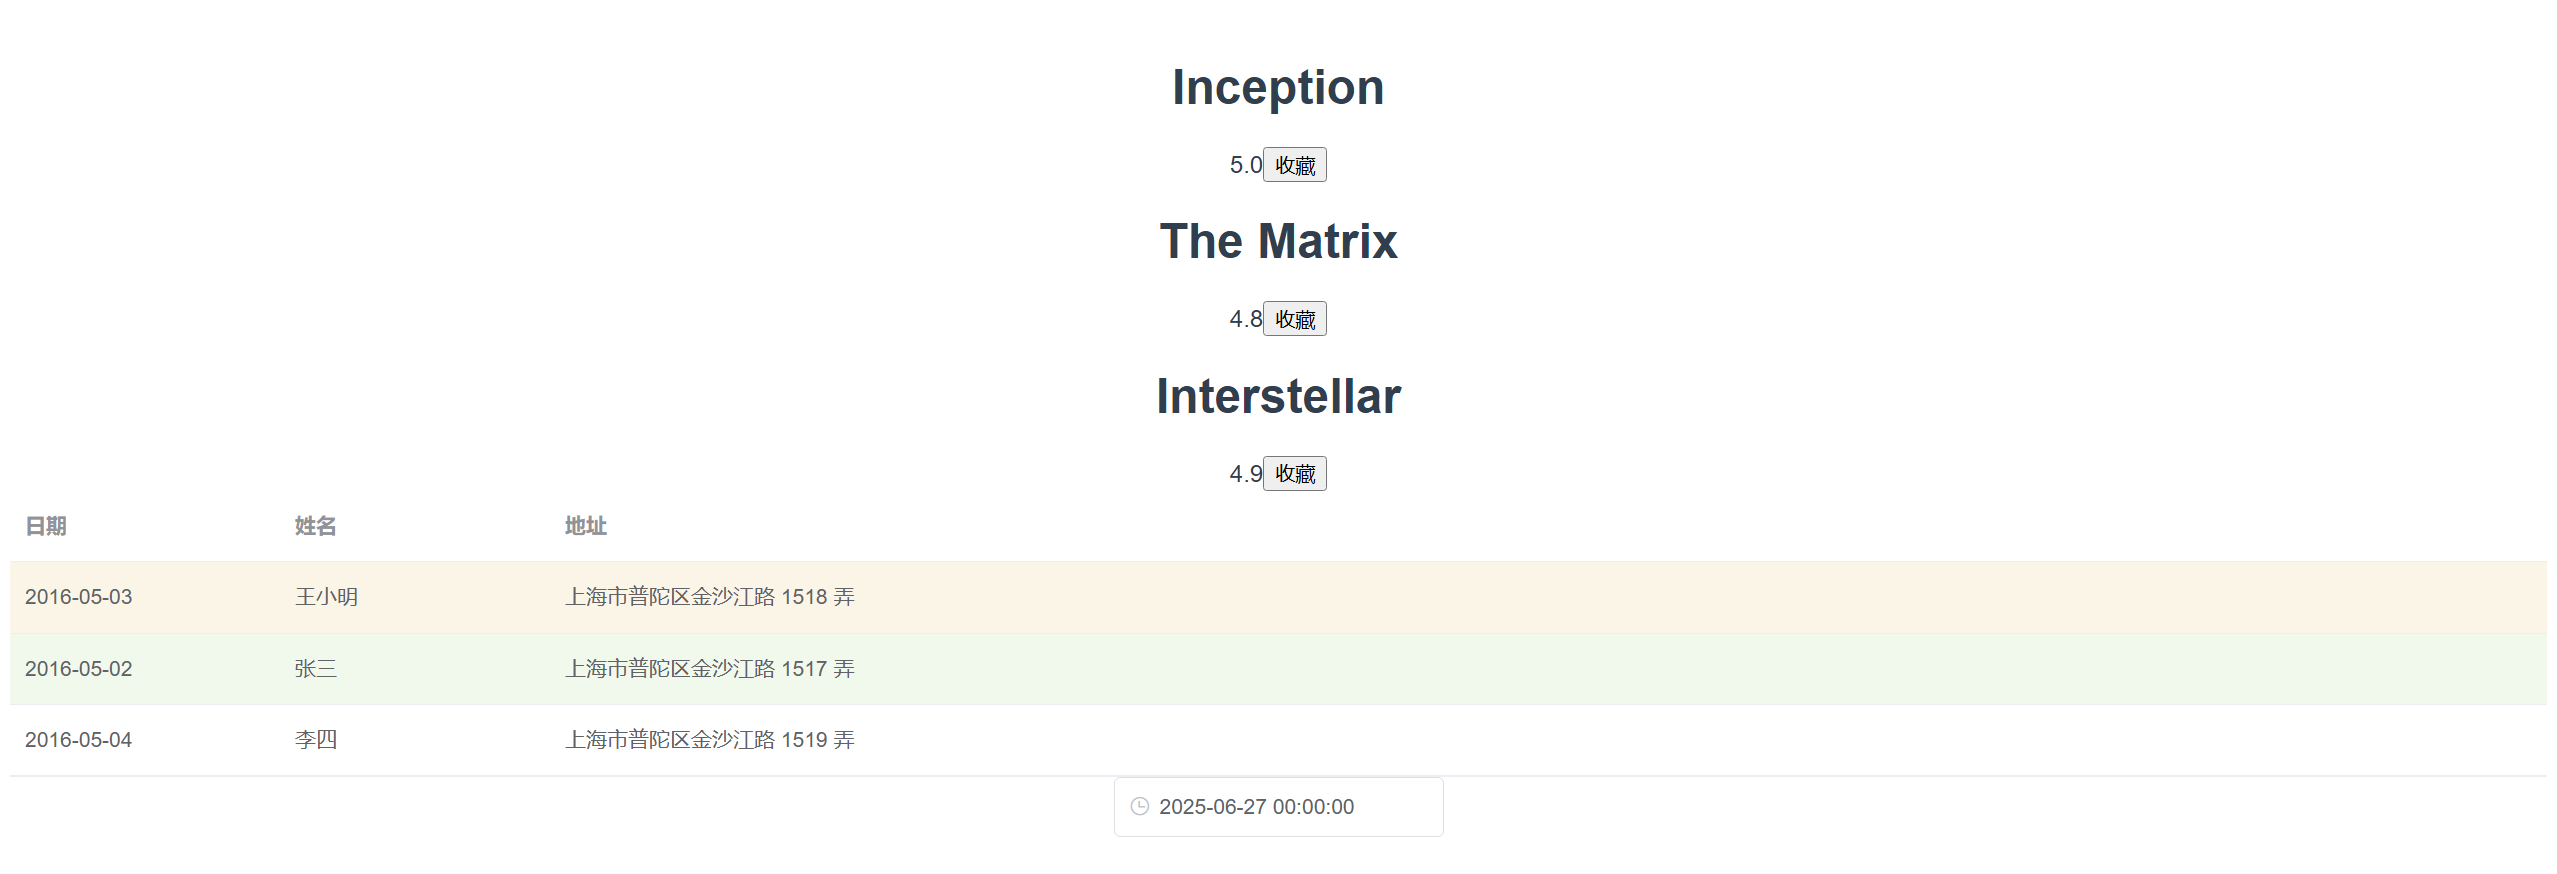Click the clock icon in the datetime picker
The width and height of the screenshot is (2557, 874).
pos(1139,806)
